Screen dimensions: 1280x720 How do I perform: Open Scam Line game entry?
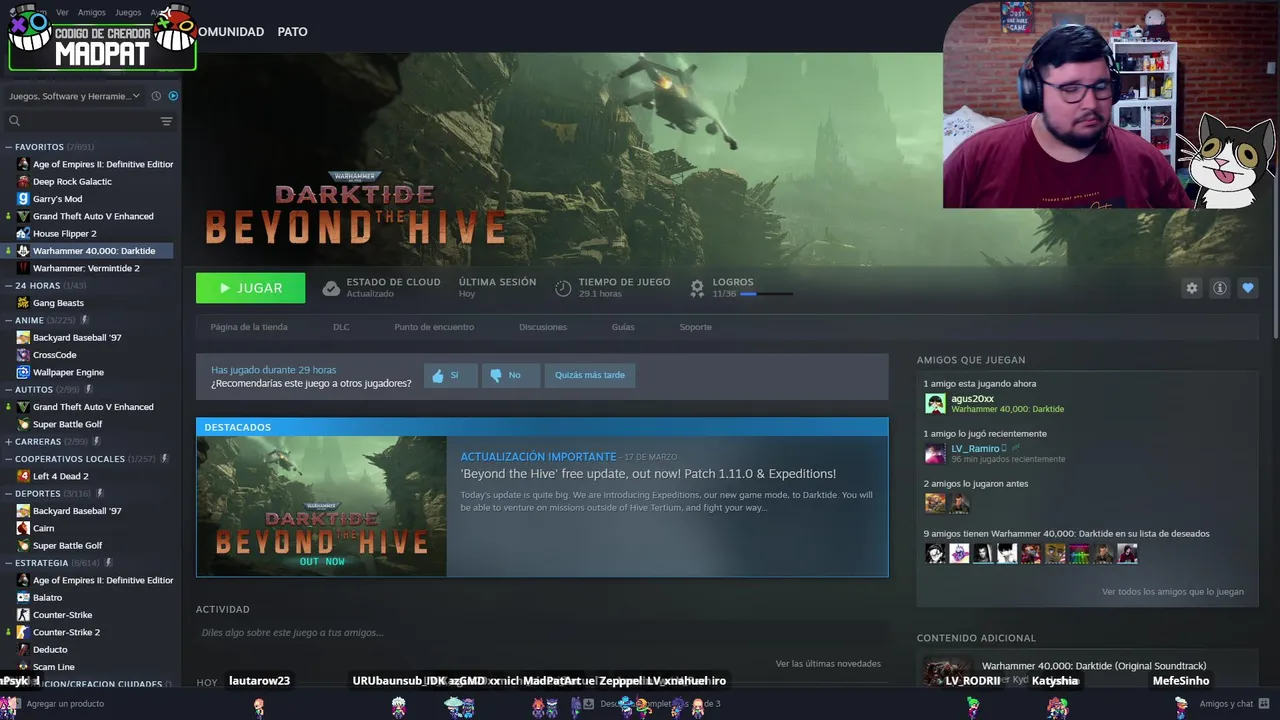coord(53,667)
